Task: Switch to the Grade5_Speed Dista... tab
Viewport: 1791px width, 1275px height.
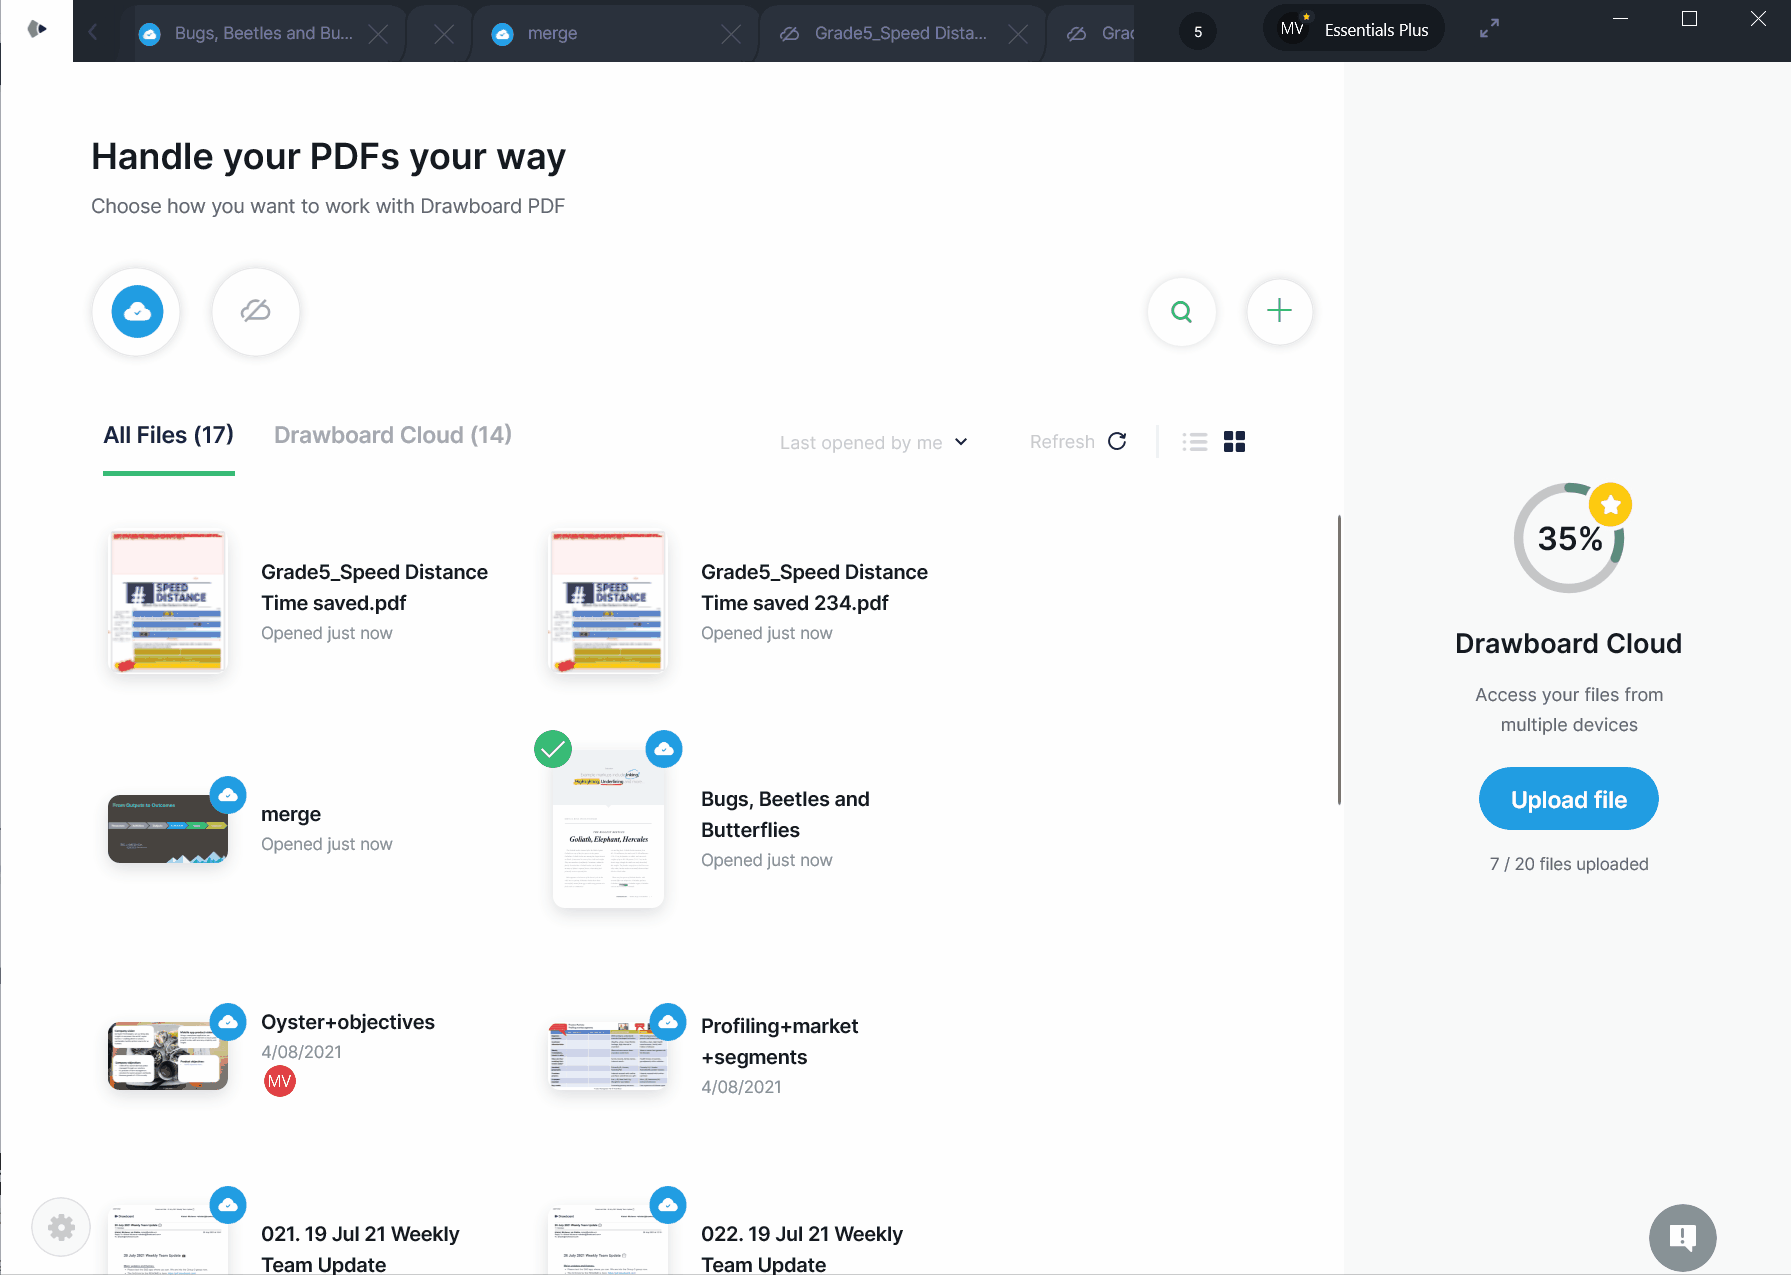Action: point(900,33)
